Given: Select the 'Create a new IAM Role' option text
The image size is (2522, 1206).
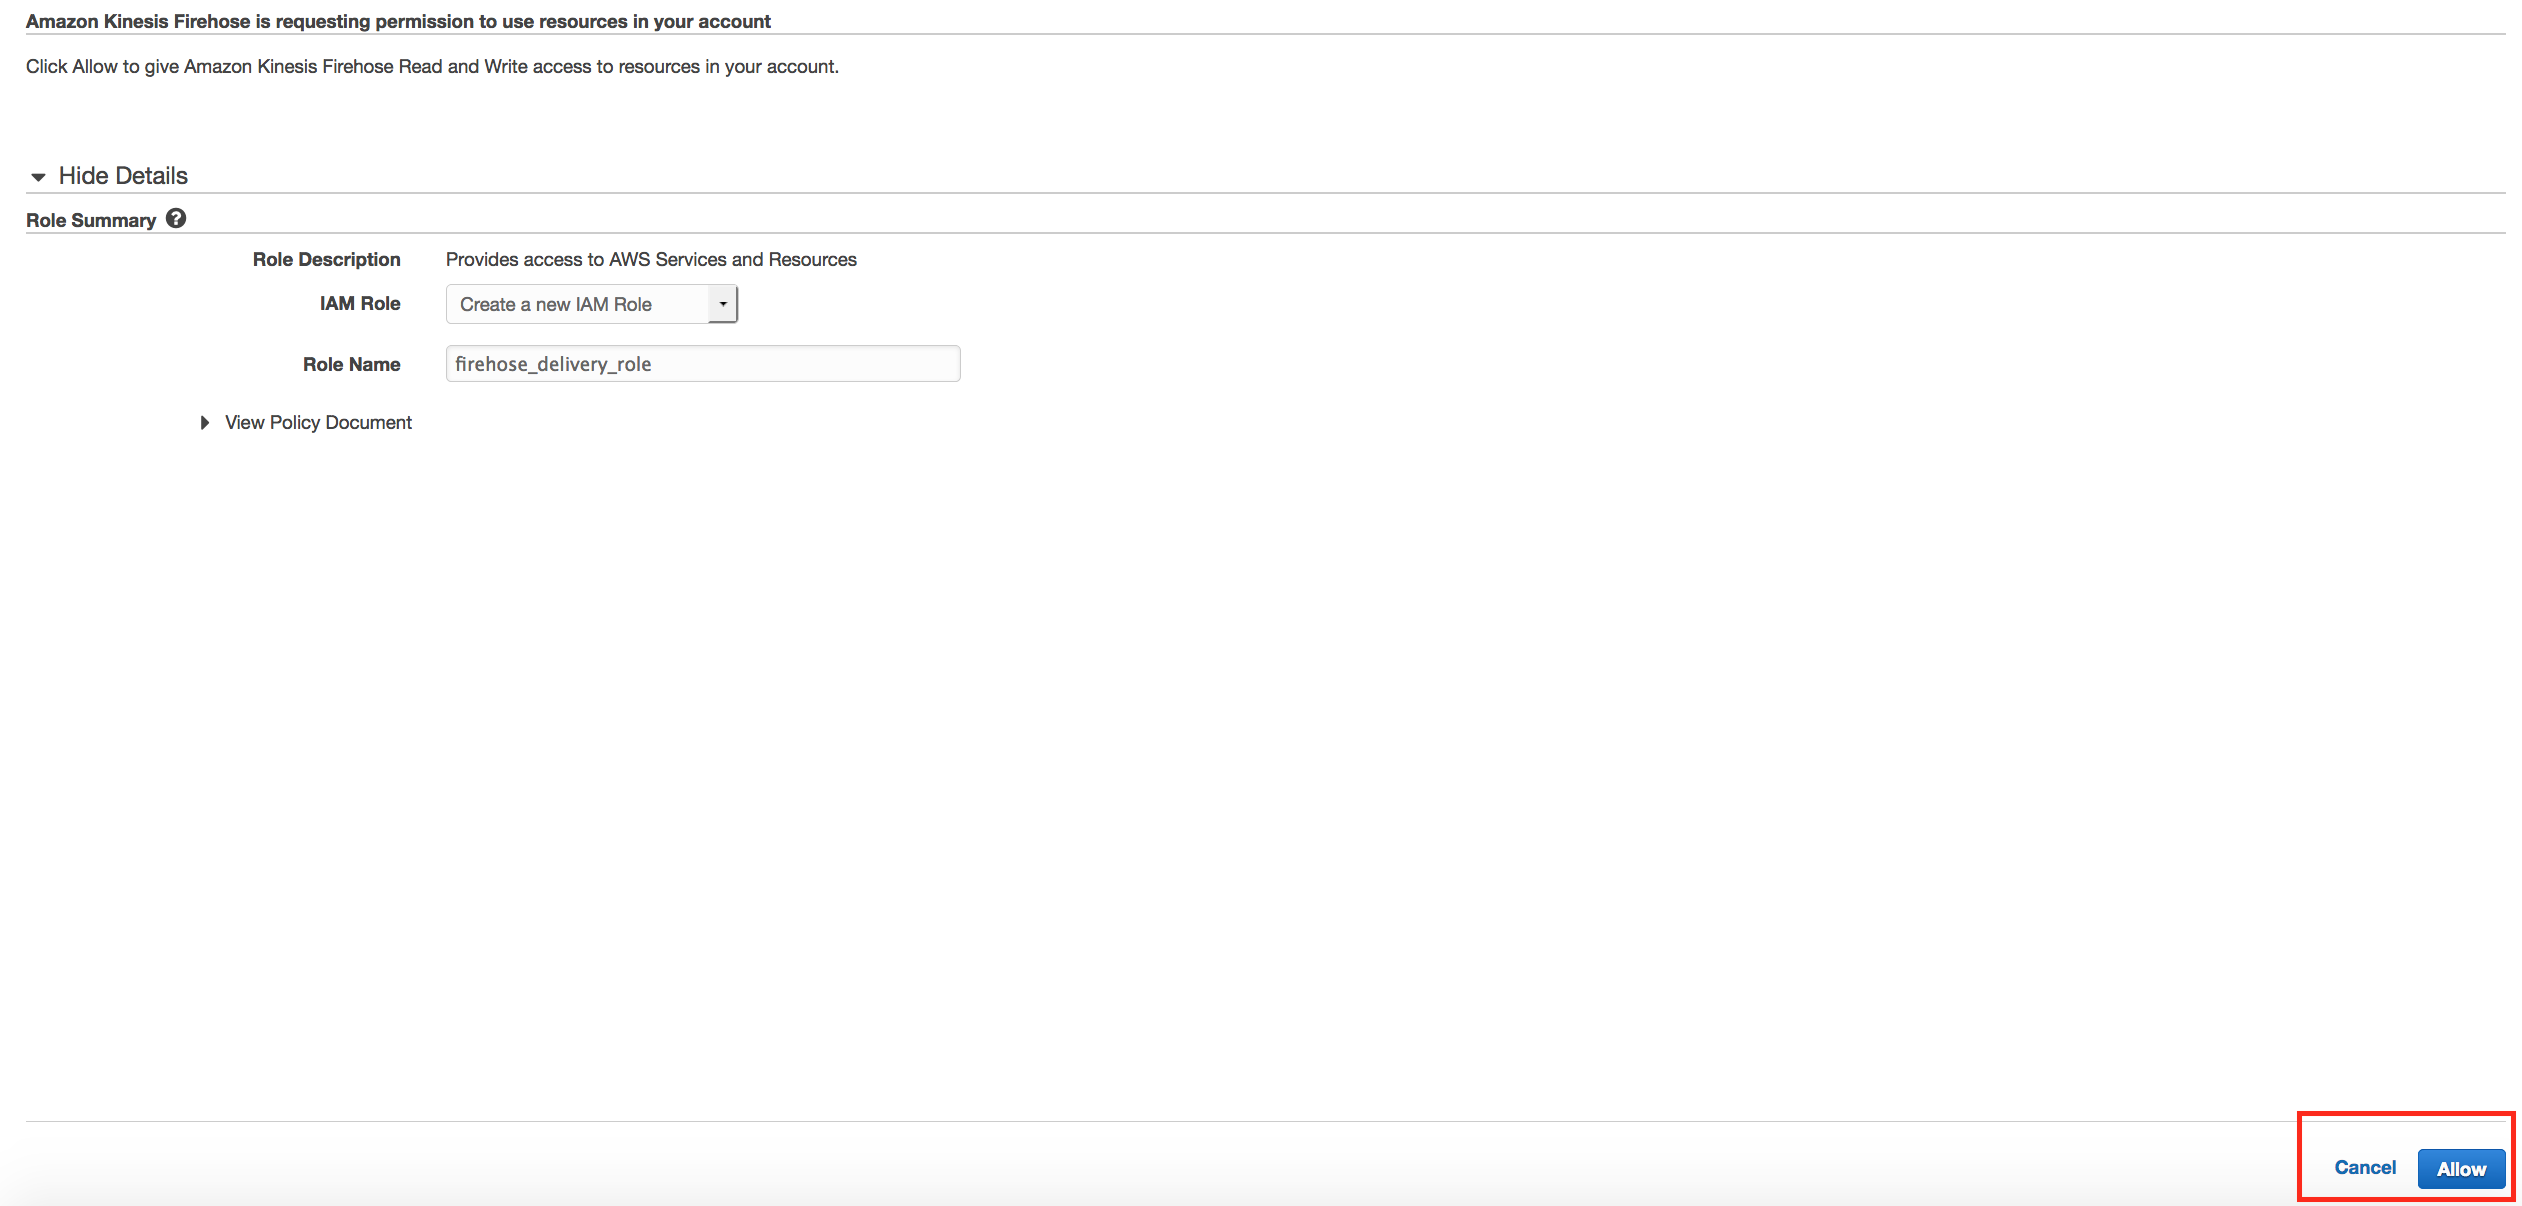Looking at the screenshot, I should 556,305.
